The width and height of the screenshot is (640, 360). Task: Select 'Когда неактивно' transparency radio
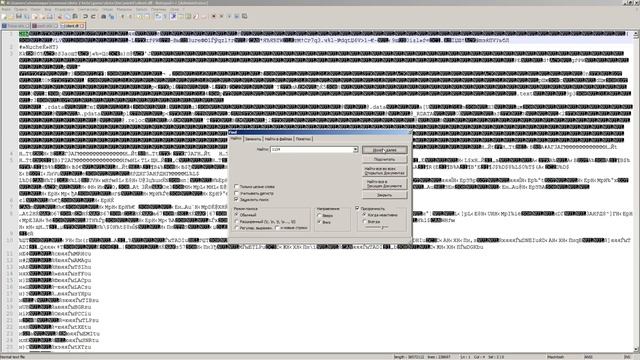[364, 215]
